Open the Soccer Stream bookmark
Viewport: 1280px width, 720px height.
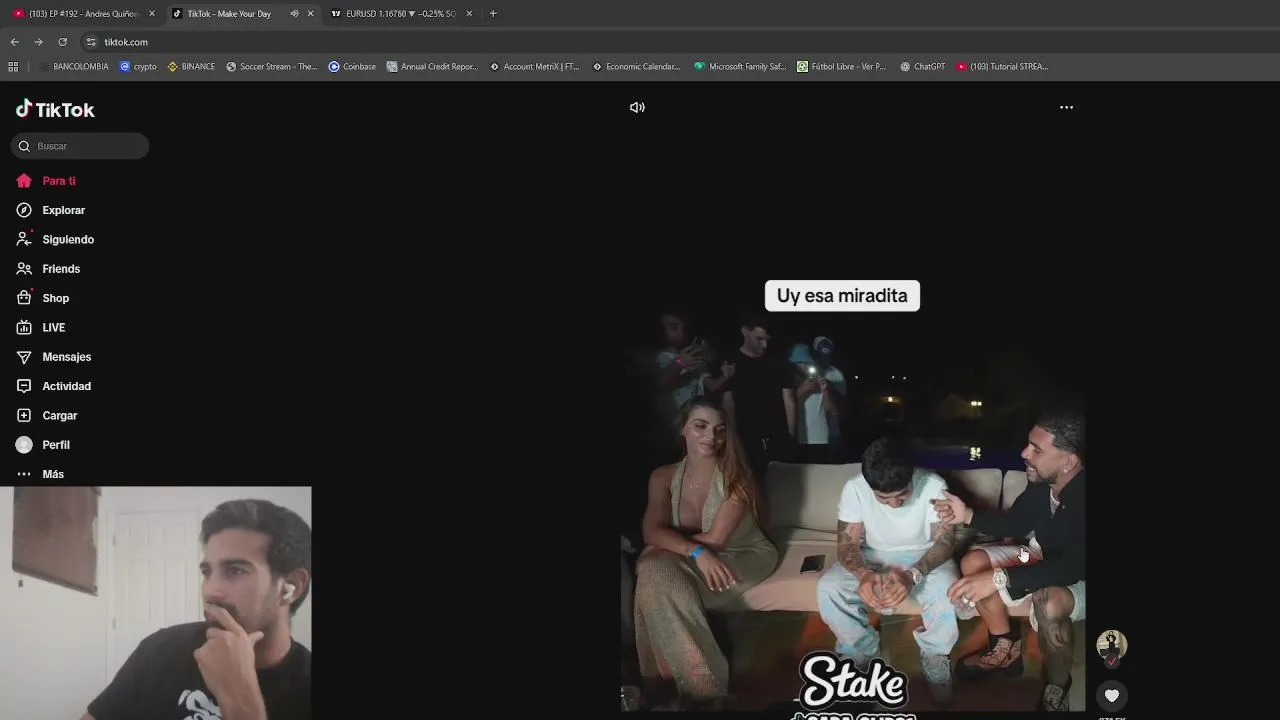click(271, 67)
